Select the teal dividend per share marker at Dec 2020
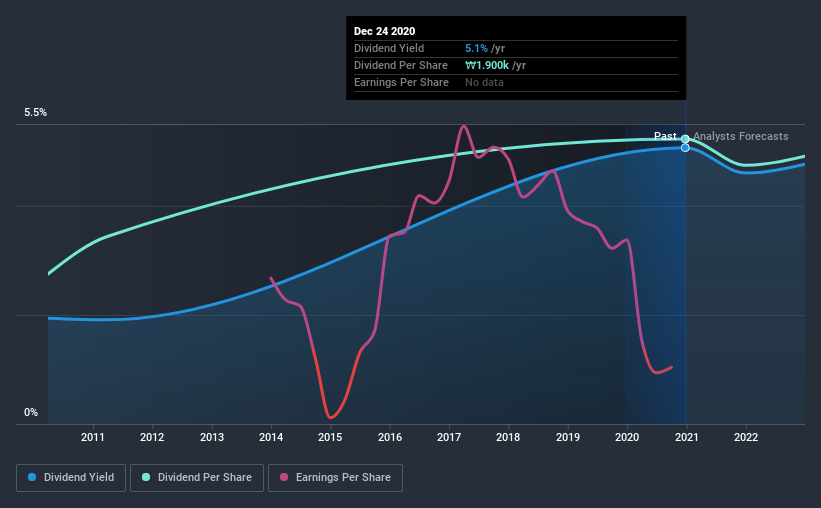Screen dimensions: 821x508 pyautogui.click(x=685, y=139)
